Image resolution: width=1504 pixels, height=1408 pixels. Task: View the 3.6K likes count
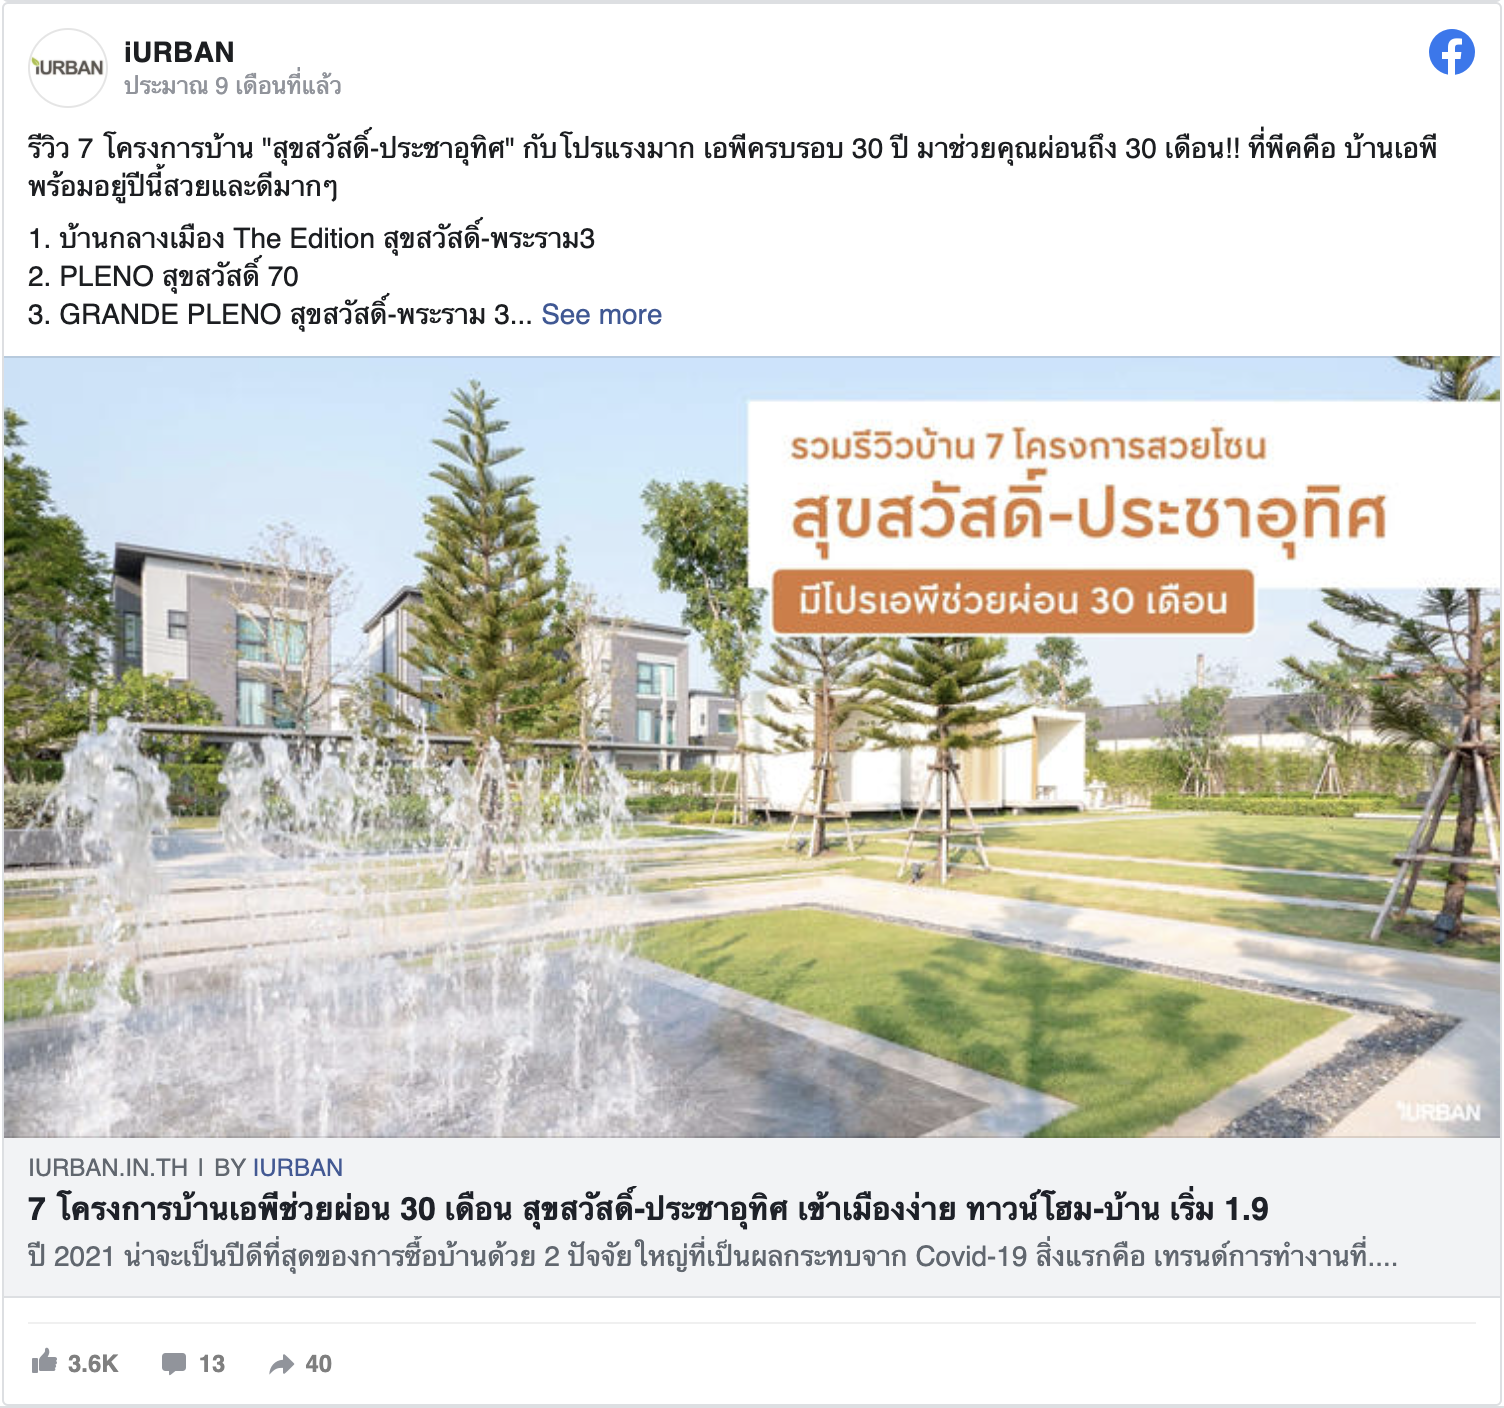coord(93,1364)
